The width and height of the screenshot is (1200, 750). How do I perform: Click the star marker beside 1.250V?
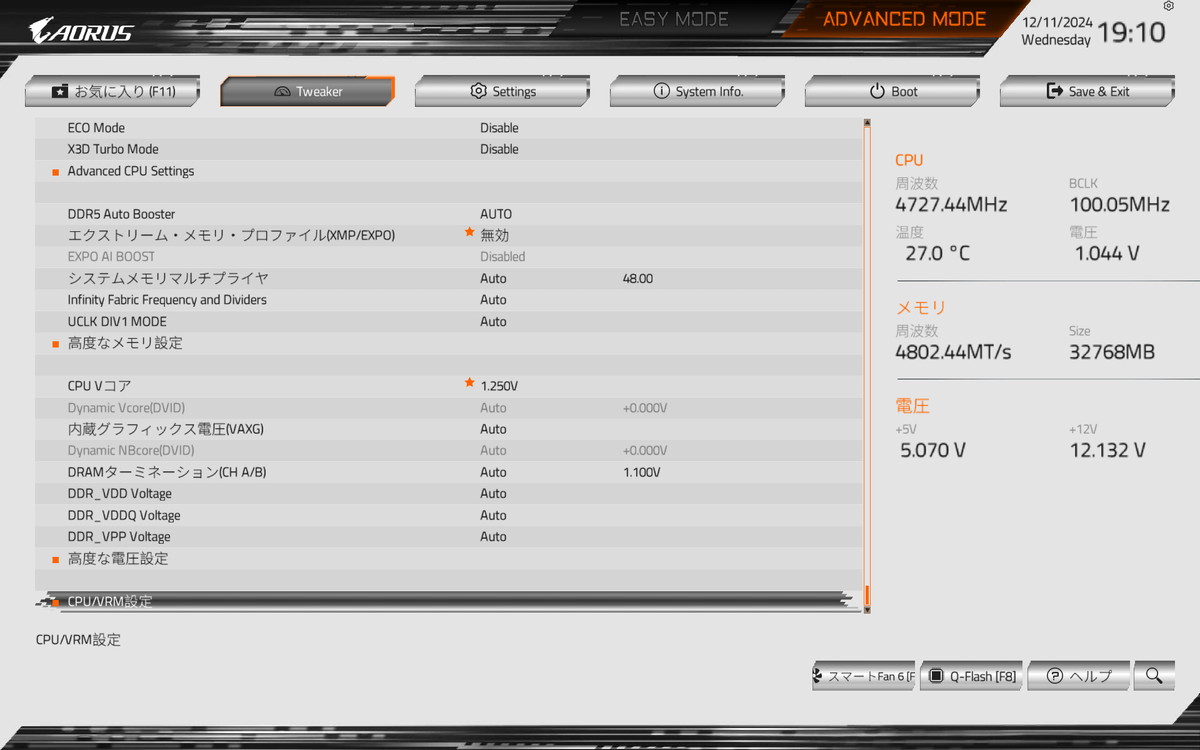point(469,382)
